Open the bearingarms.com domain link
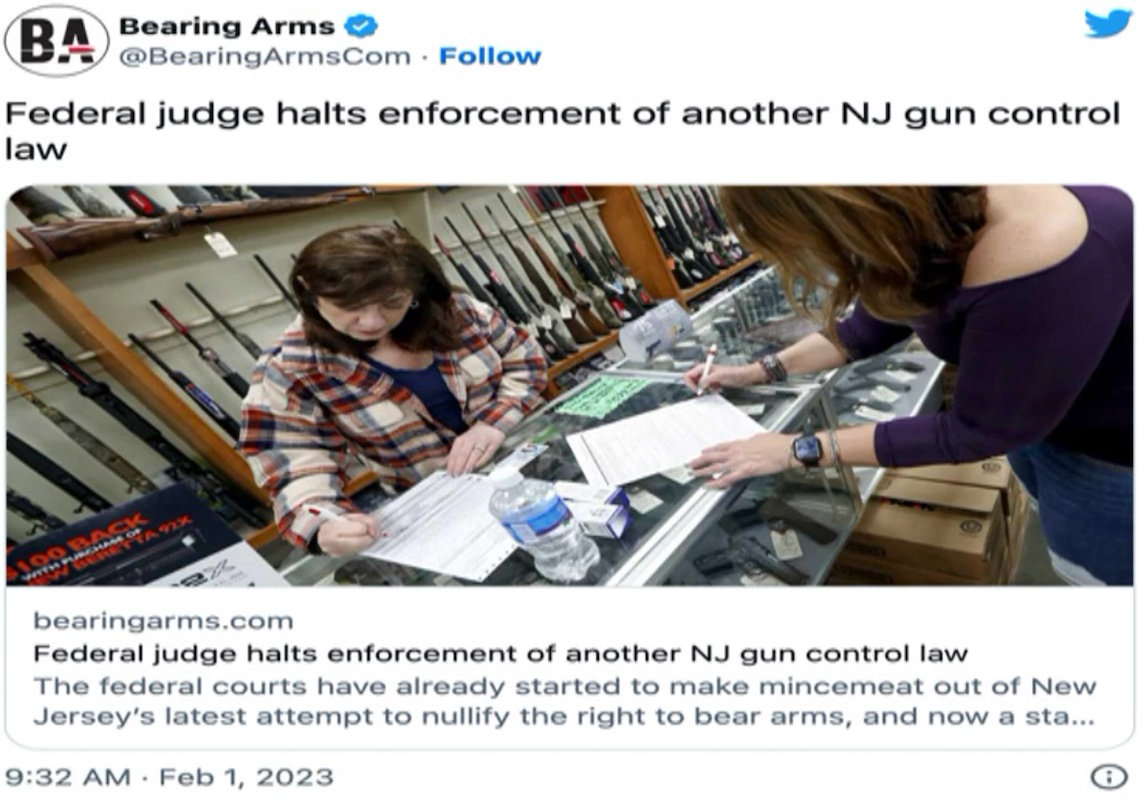Image resolution: width=1140 pixels, height=800 pixels. click(164, 621)
